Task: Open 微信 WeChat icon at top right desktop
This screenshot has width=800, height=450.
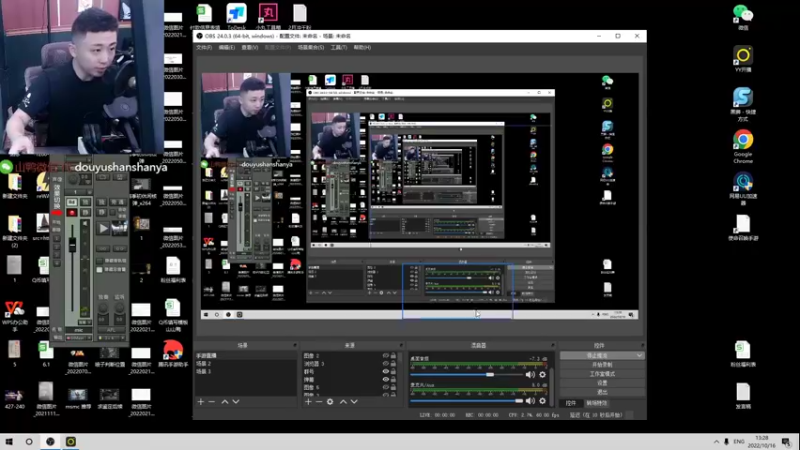Action: [x=743, y=17]
